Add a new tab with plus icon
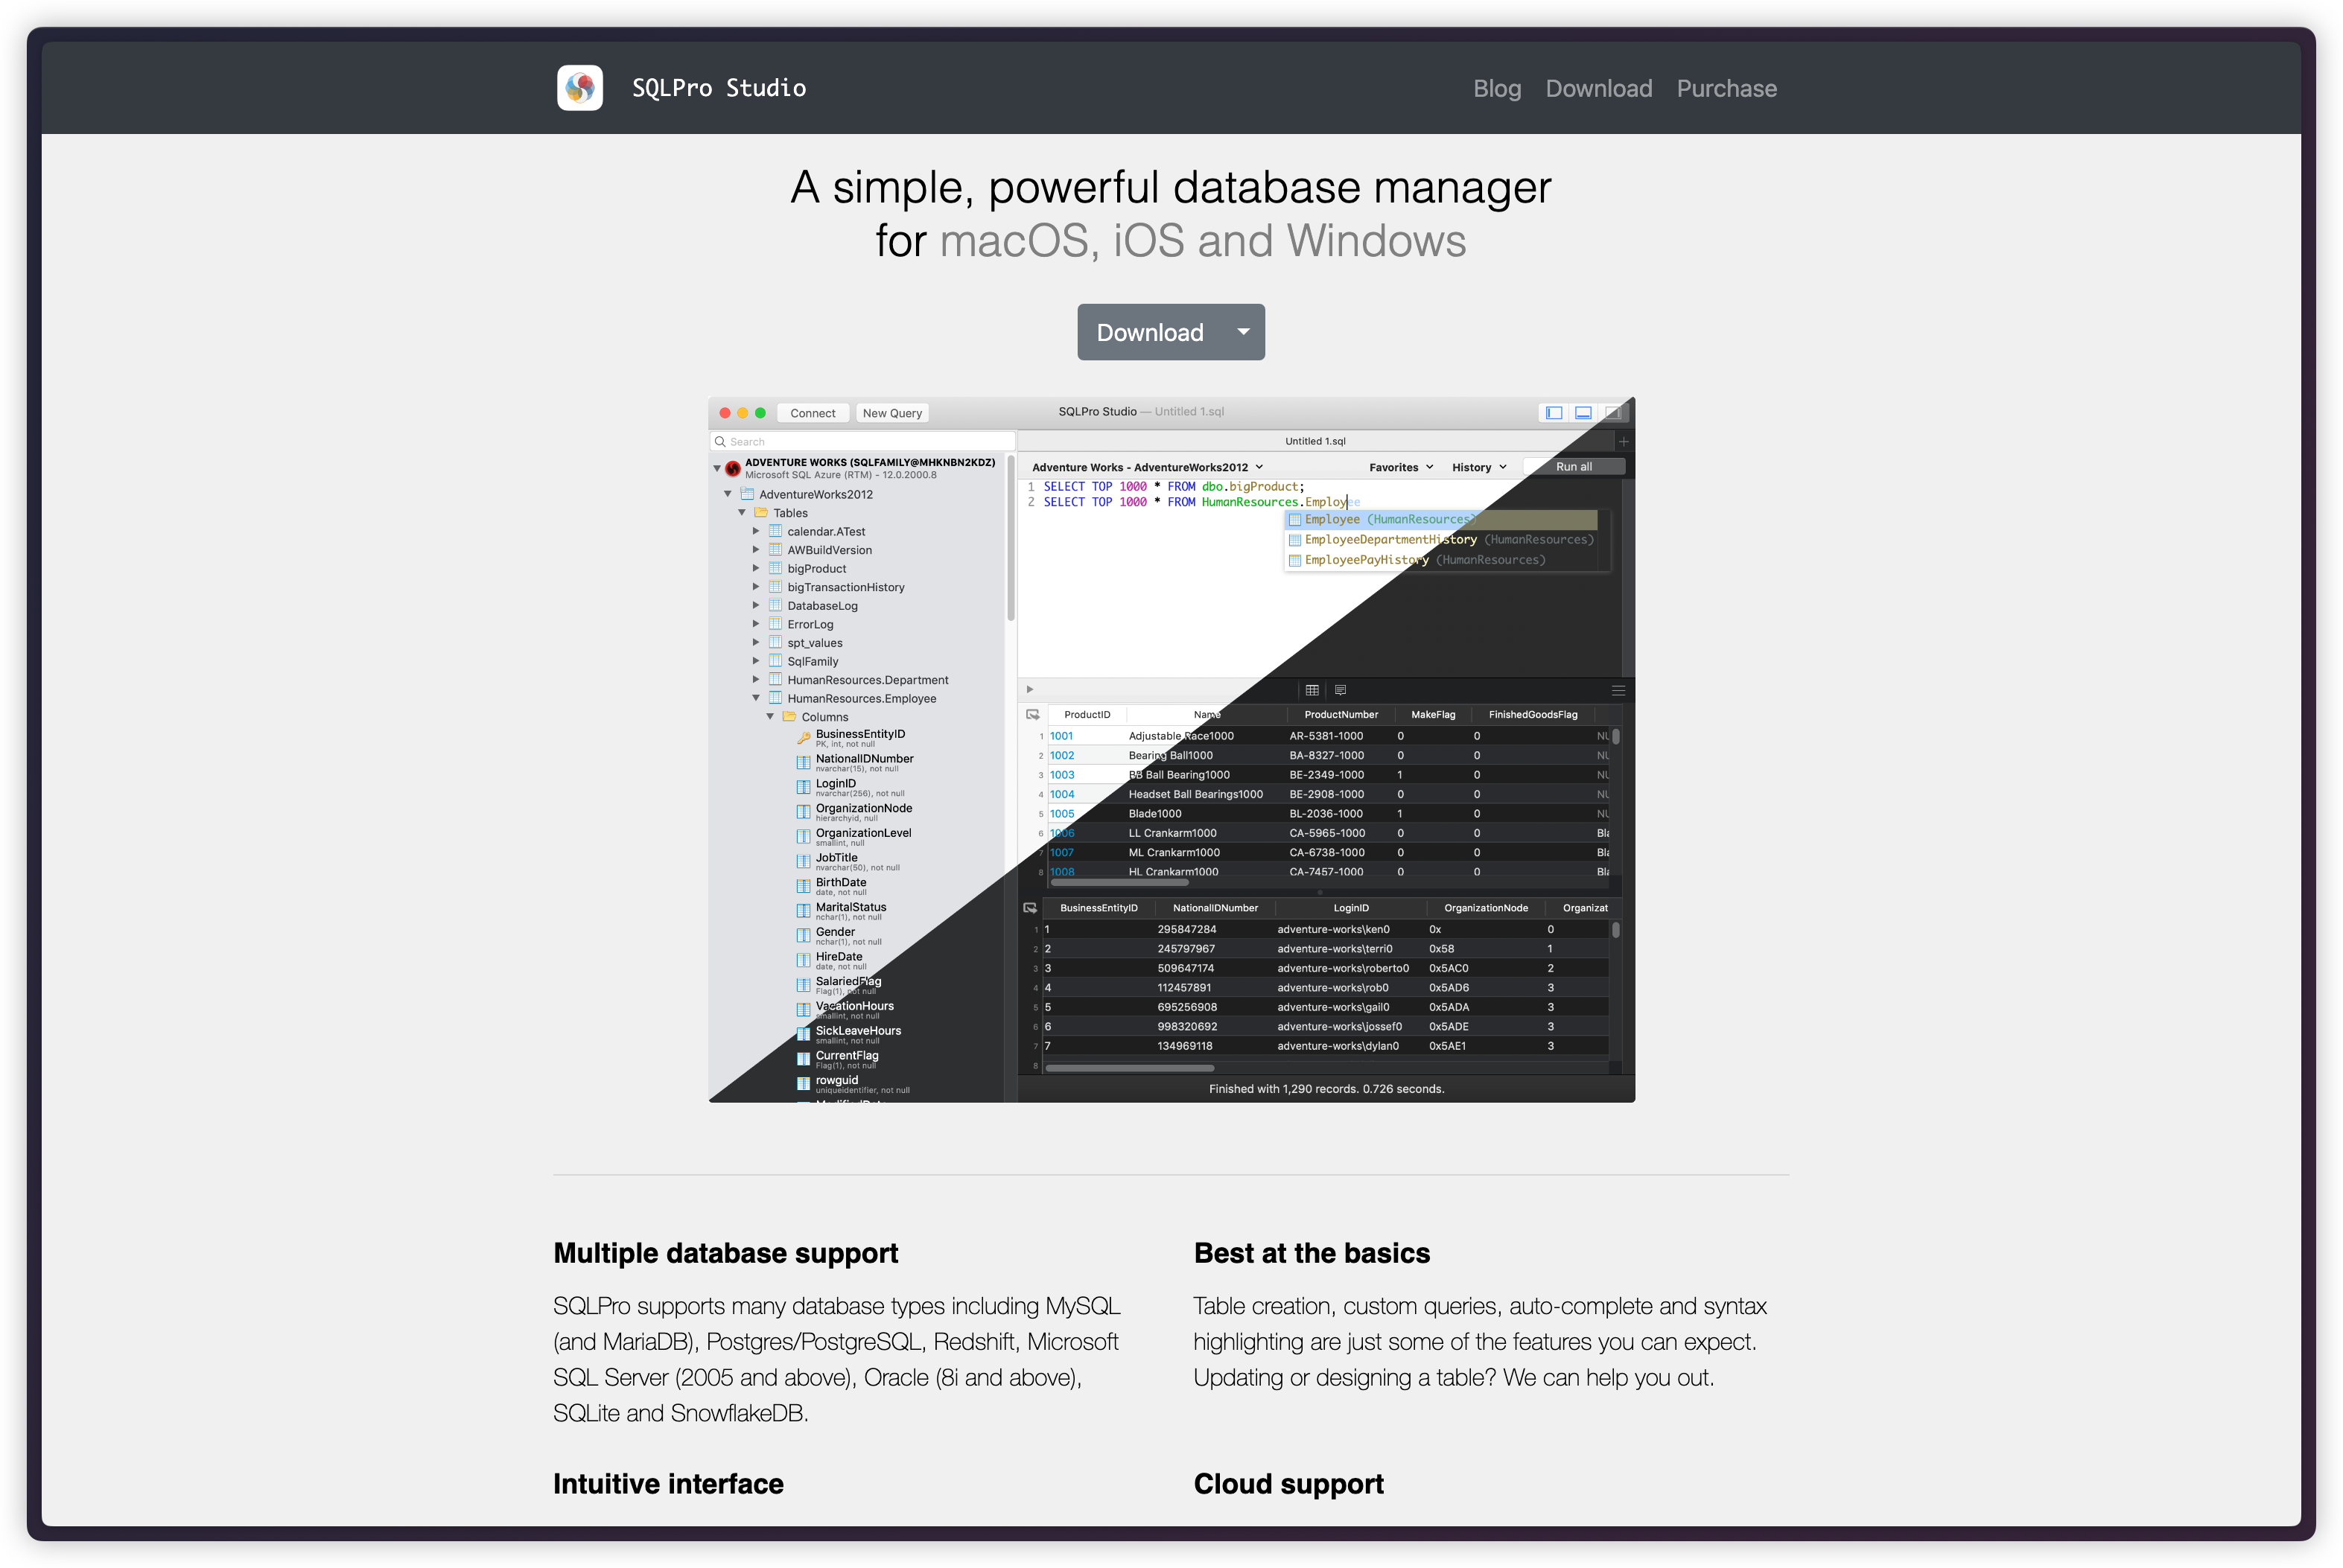 click(1623, 441)
